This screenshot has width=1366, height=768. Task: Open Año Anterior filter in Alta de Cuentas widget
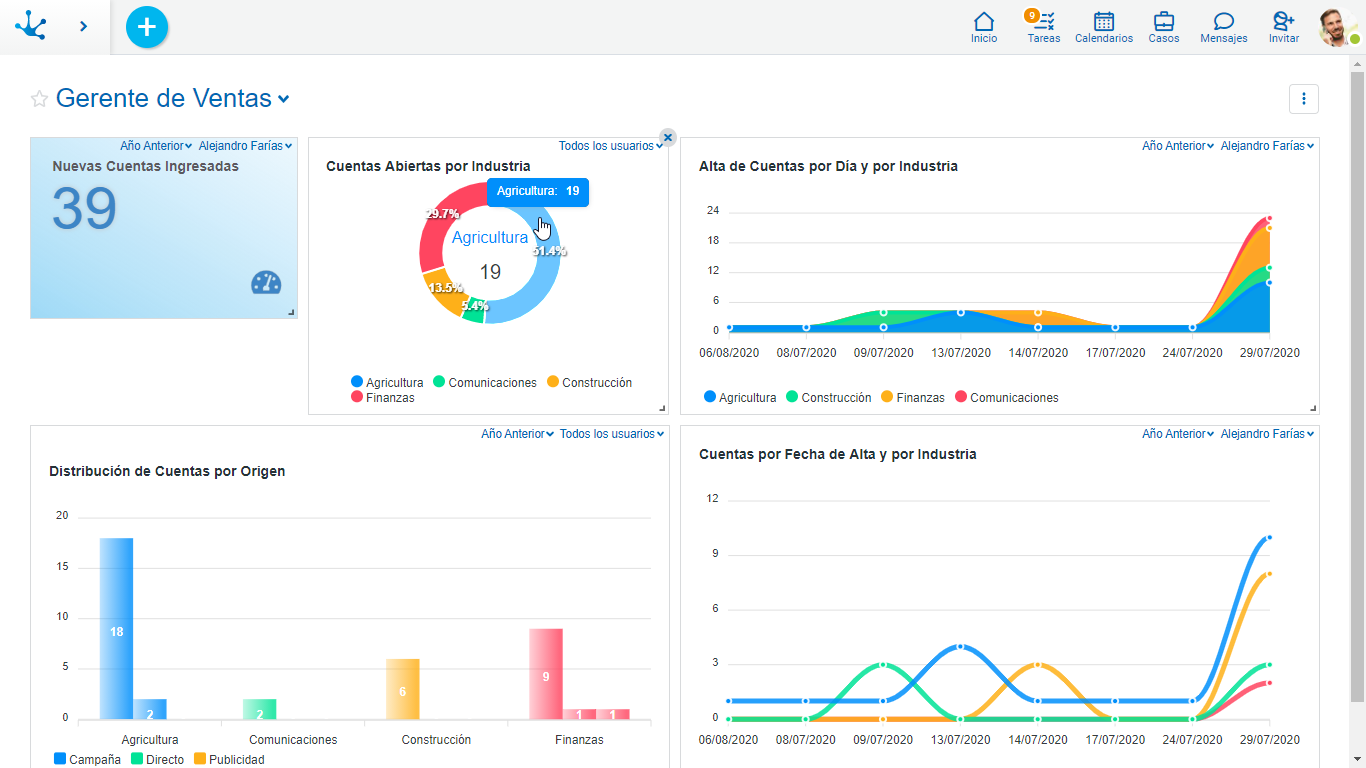(x=1178, y=146)
